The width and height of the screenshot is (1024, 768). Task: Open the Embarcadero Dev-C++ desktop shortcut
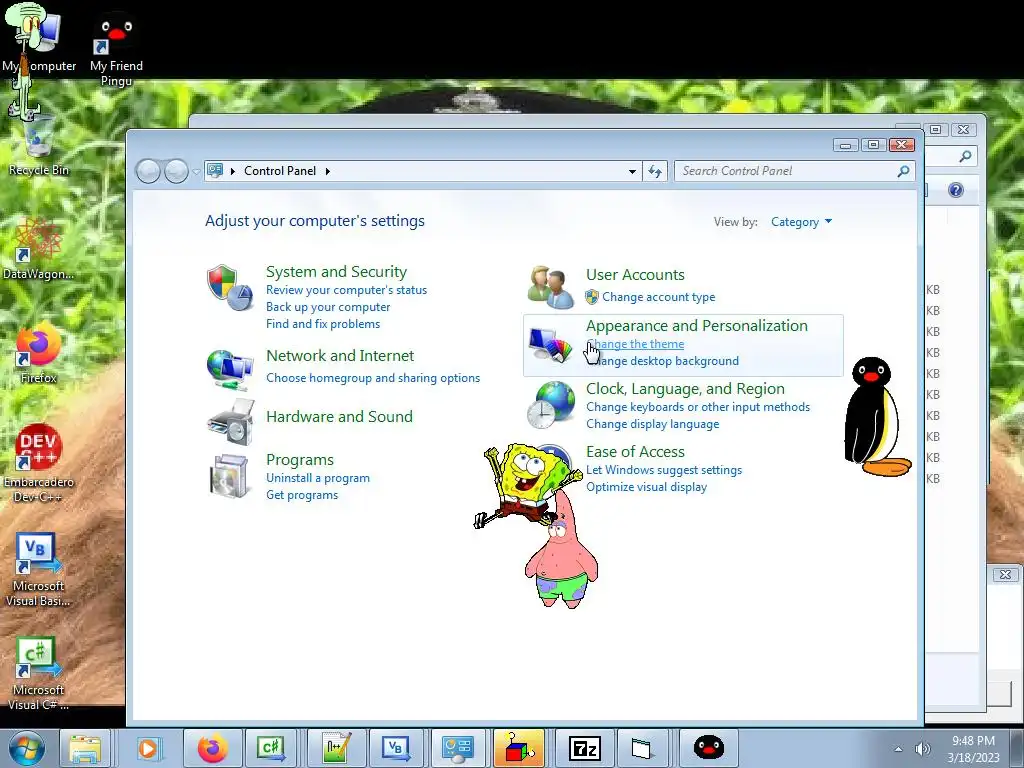click(39, 464)
